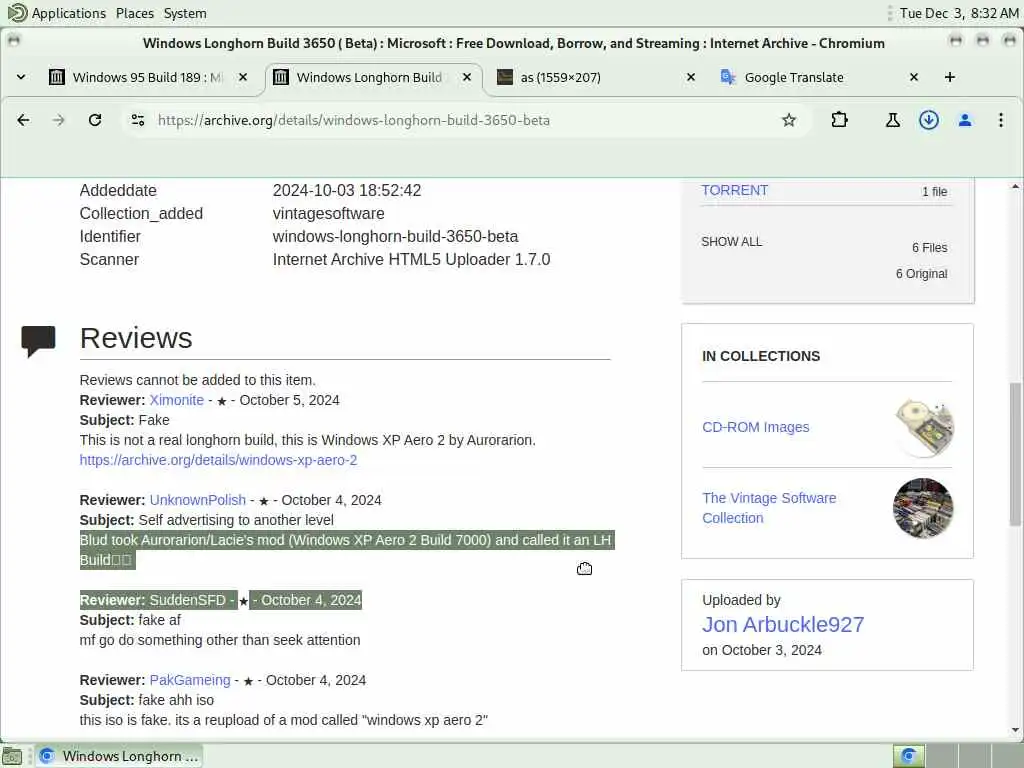The image size is (1024, 768).
Task: Close the Google Translate tab
Action: [x=914, y=77]
